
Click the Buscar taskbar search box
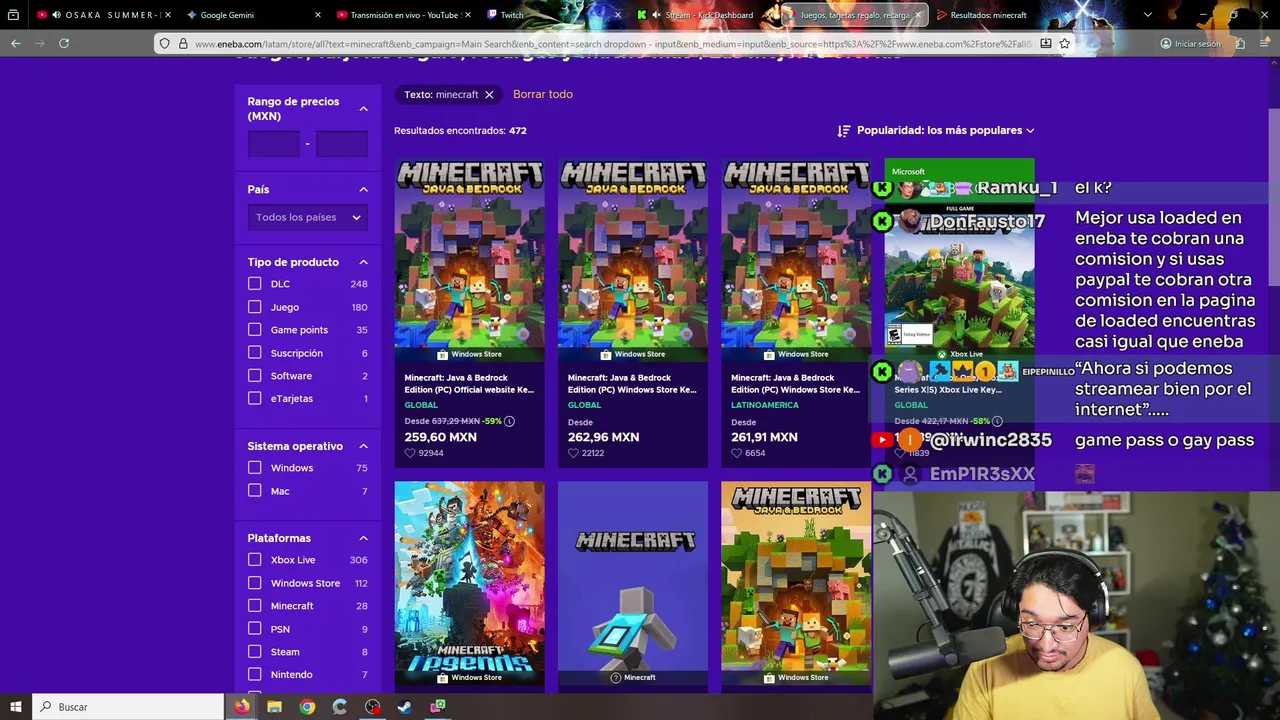click(128, 707)
